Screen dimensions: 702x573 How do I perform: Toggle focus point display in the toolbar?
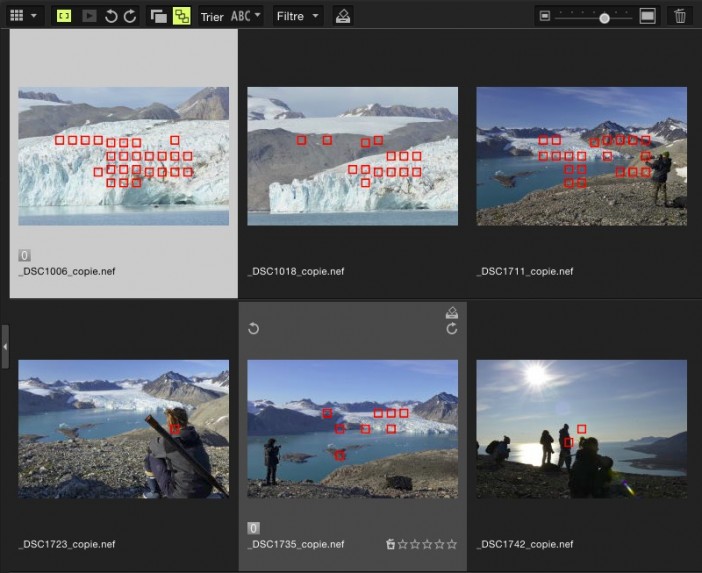(64, 16)
